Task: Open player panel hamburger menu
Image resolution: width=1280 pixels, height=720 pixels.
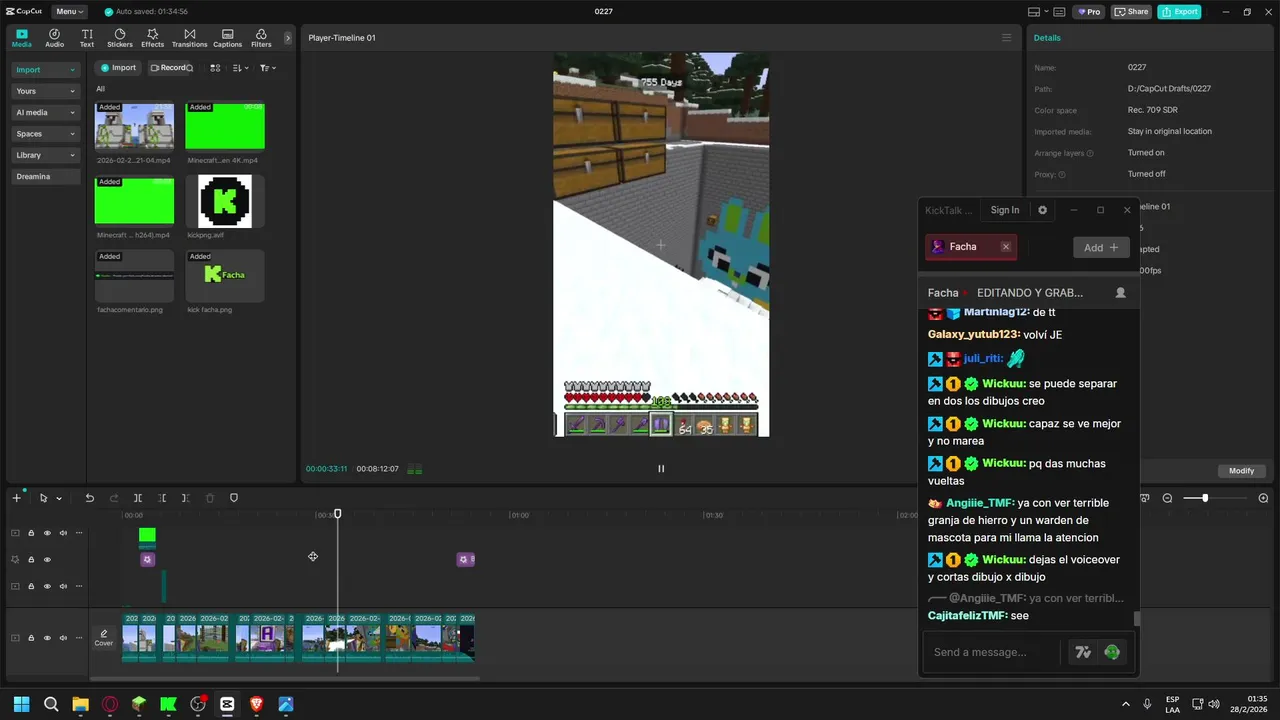Action: (x=1006, y=38)
